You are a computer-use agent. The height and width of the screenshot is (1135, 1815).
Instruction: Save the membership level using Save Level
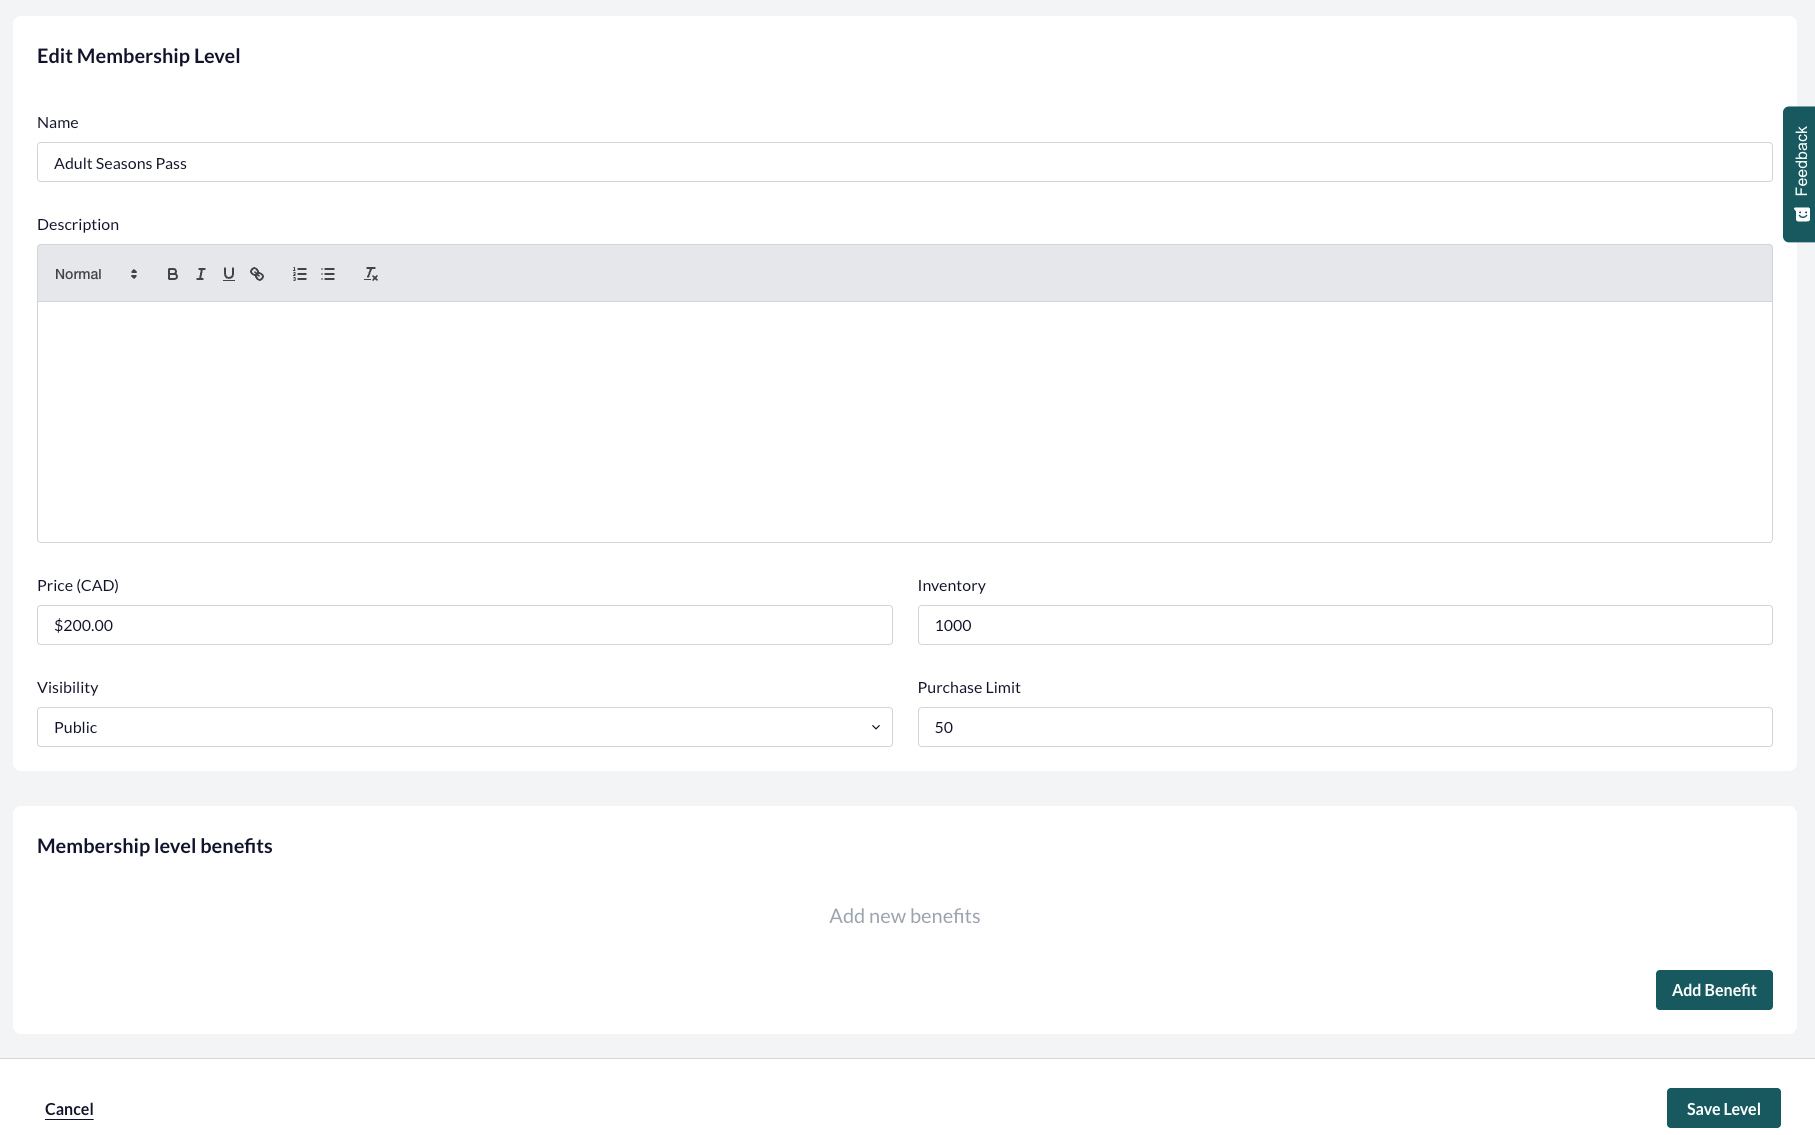[1723, 1108]
